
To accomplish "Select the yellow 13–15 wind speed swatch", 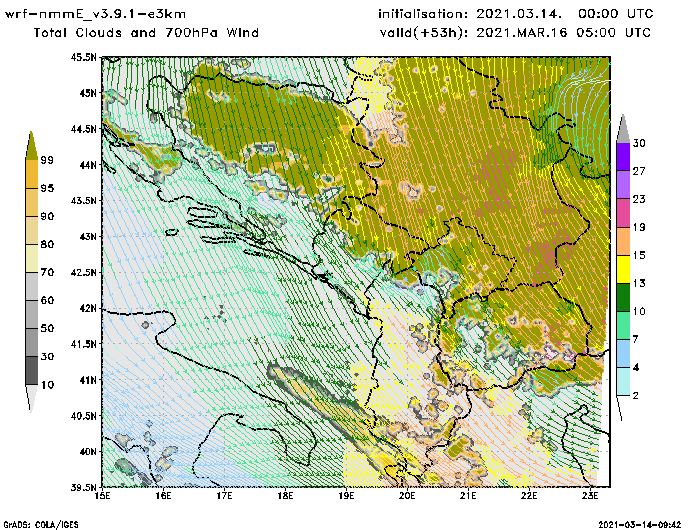I will 623,269.
